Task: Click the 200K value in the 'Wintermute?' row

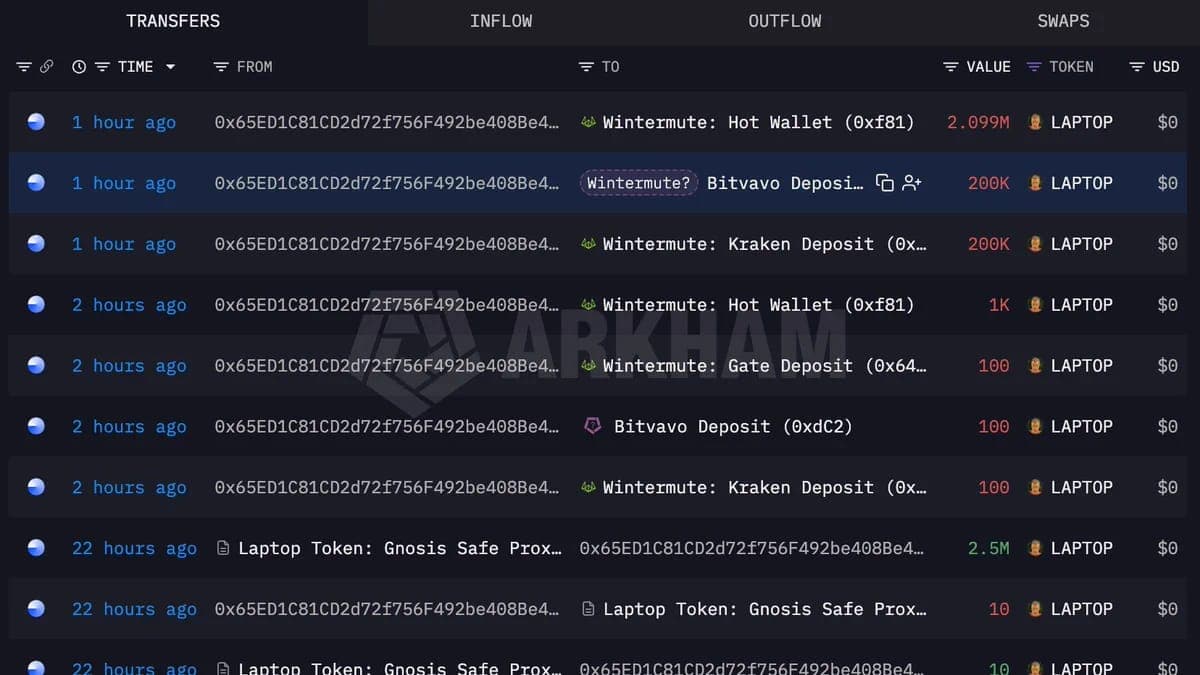Action: [989, 183]
